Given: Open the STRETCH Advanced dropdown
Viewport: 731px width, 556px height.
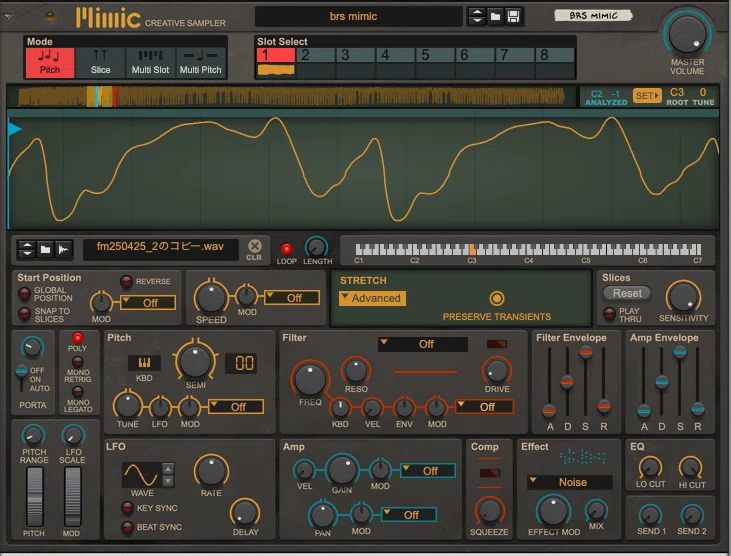Looking at the screenshot, I should (372, 298).
